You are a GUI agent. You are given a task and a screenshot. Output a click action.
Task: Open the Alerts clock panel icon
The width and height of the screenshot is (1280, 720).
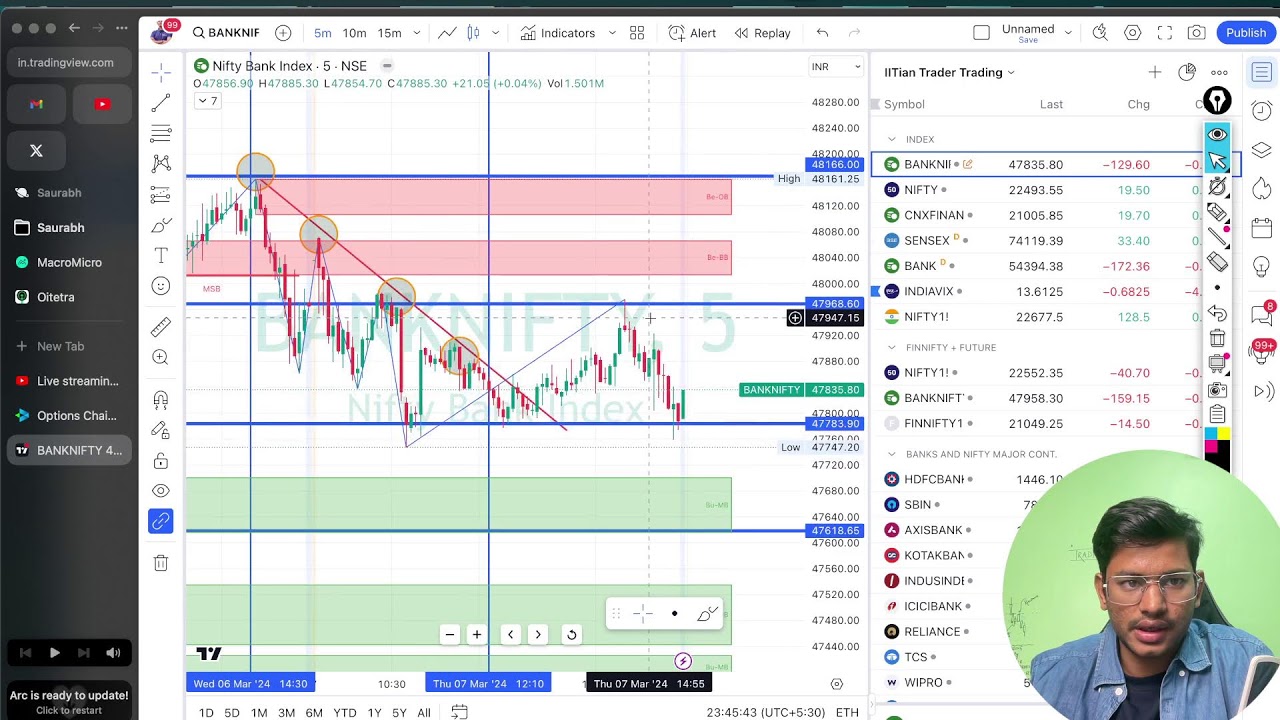pos(1262,110)
